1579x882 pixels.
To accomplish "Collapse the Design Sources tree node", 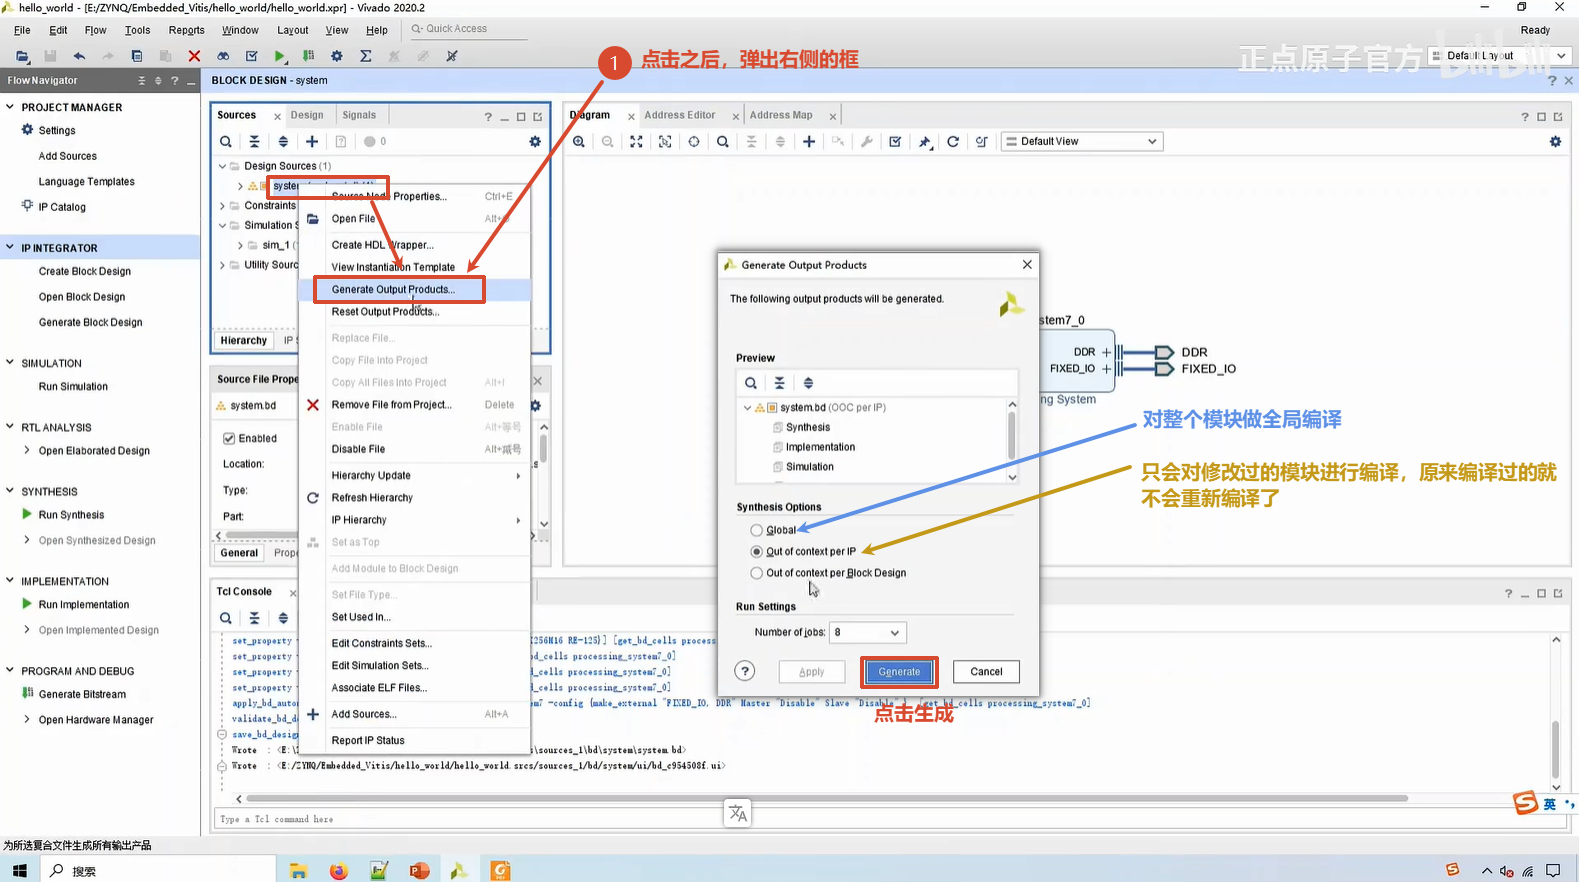I will click(x=223, y=166).
